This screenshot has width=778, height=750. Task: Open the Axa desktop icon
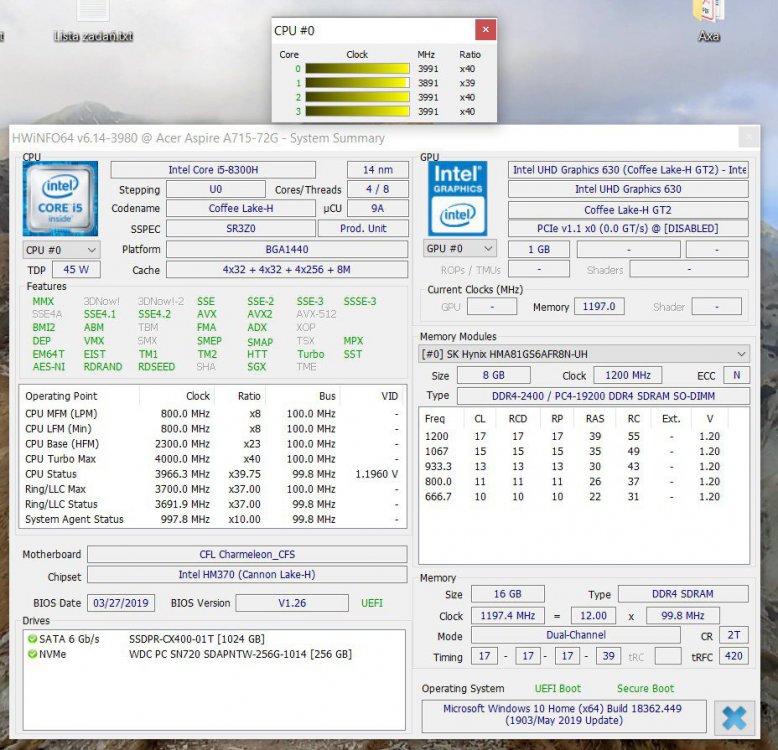point(709,22)
